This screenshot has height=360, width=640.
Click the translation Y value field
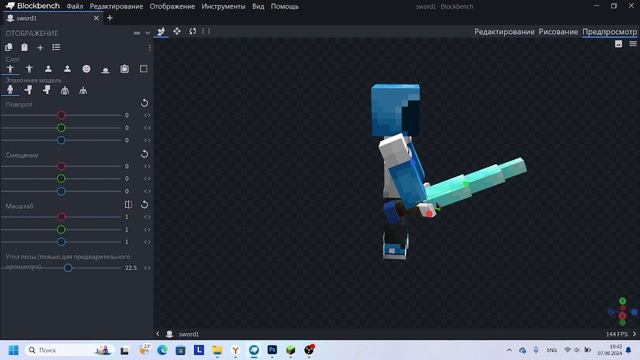127,179
